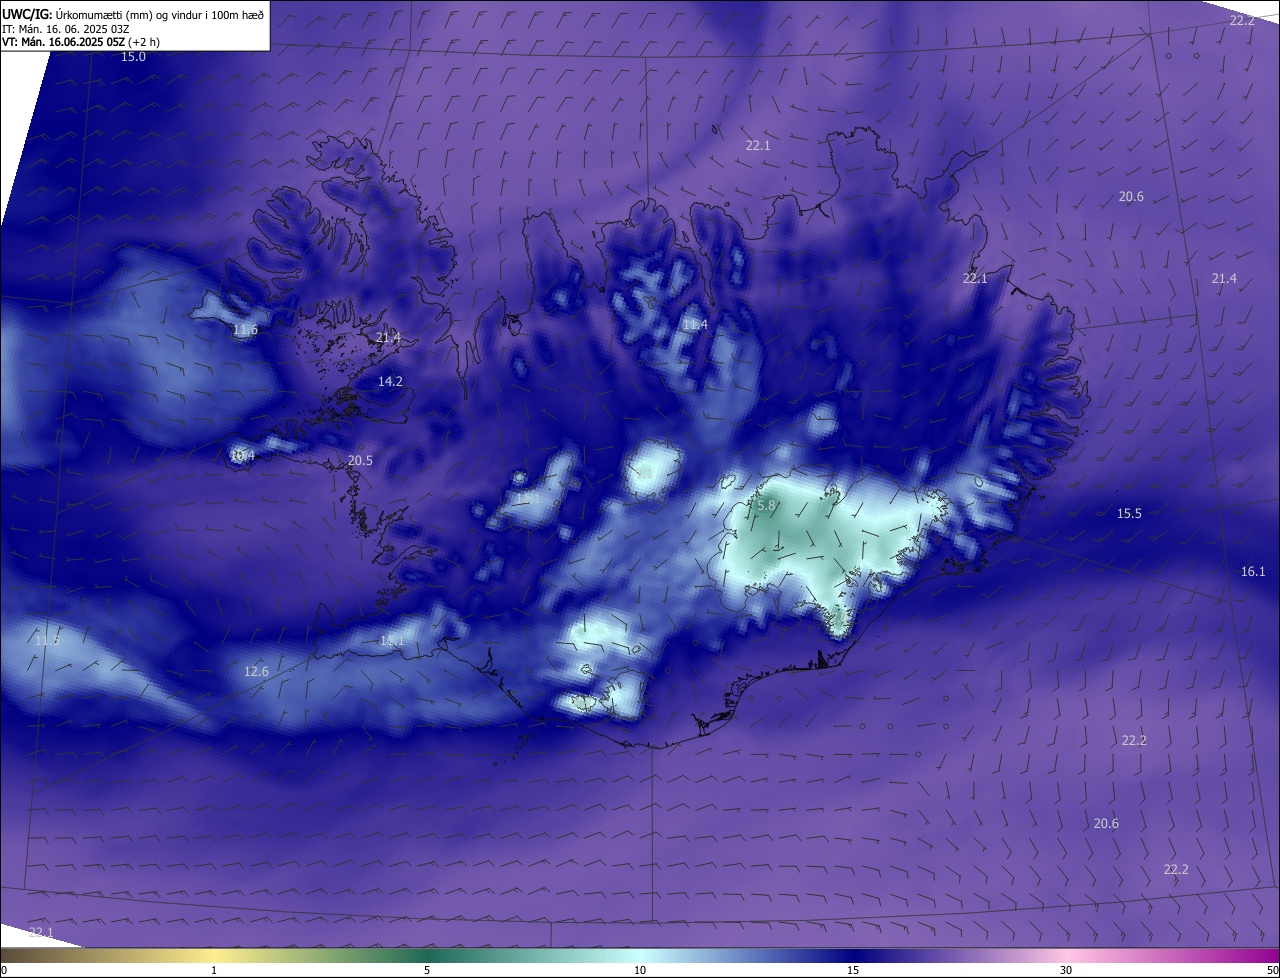
Task: Click the color scale tick labeled 15
Action: tap(853, 970)
